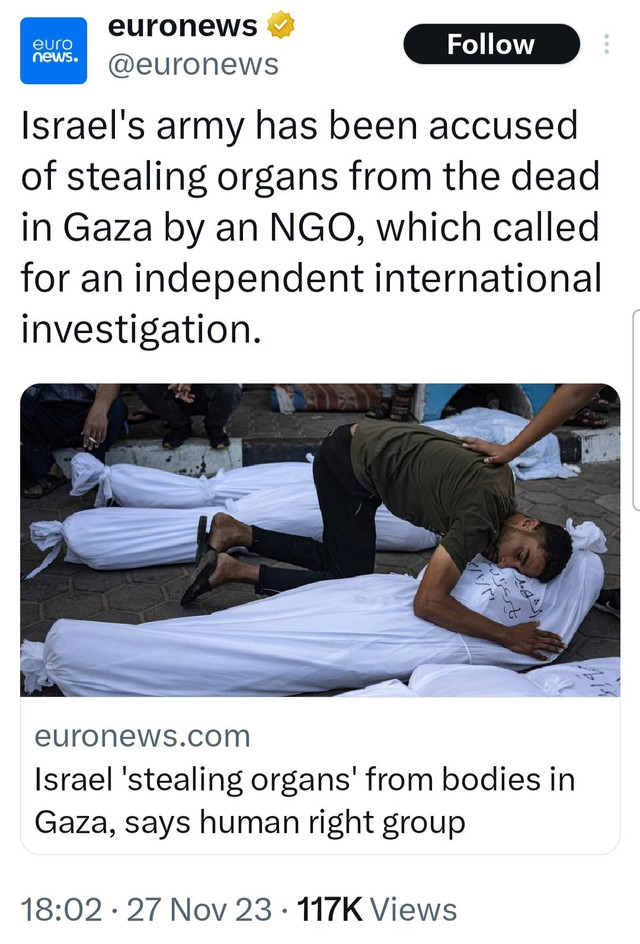The width and height of the screenshot is (640, 944).
Task: Open the 'stealing organs' article headline
Action: click(x=305, y=800)
